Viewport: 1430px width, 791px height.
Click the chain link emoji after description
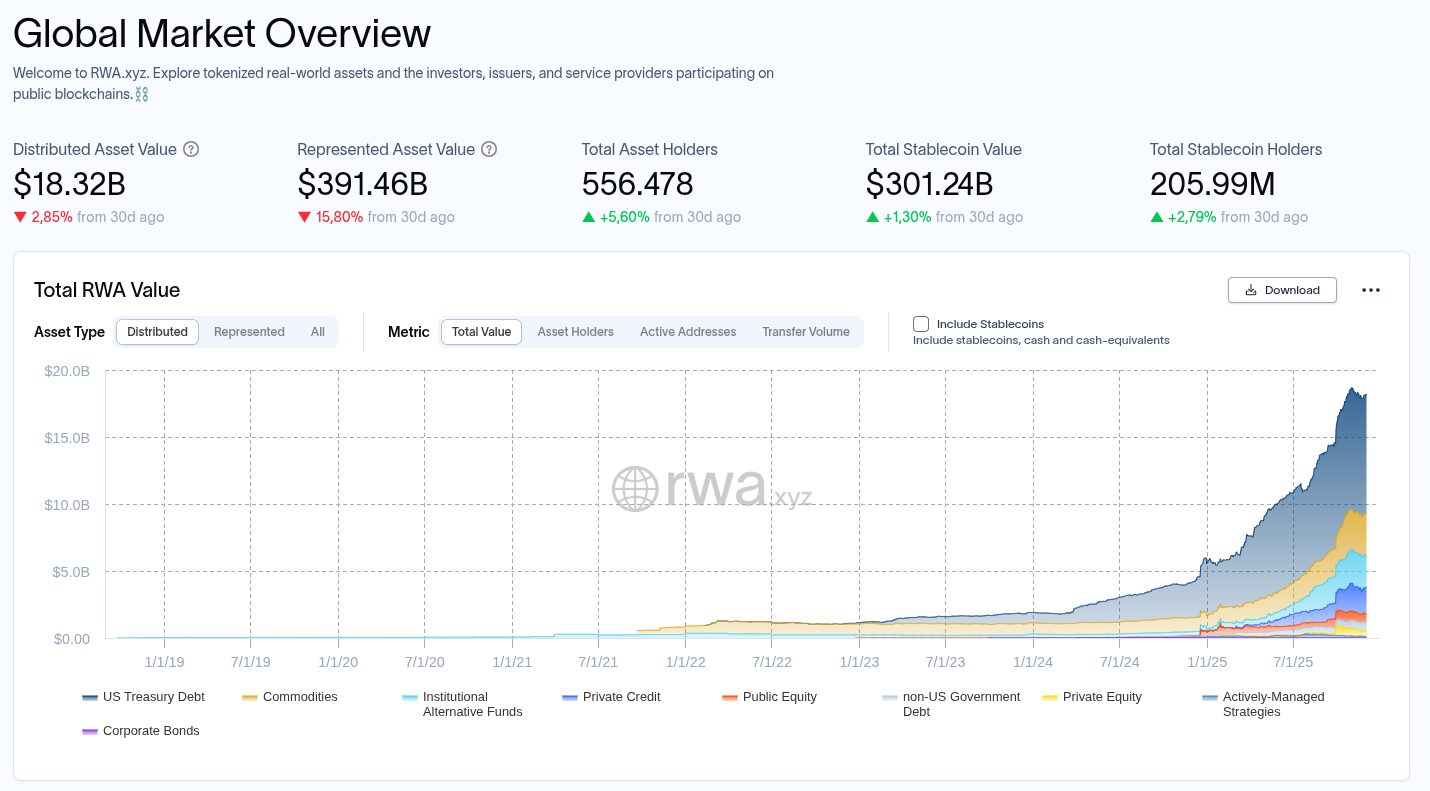click(x=141, y=94)
